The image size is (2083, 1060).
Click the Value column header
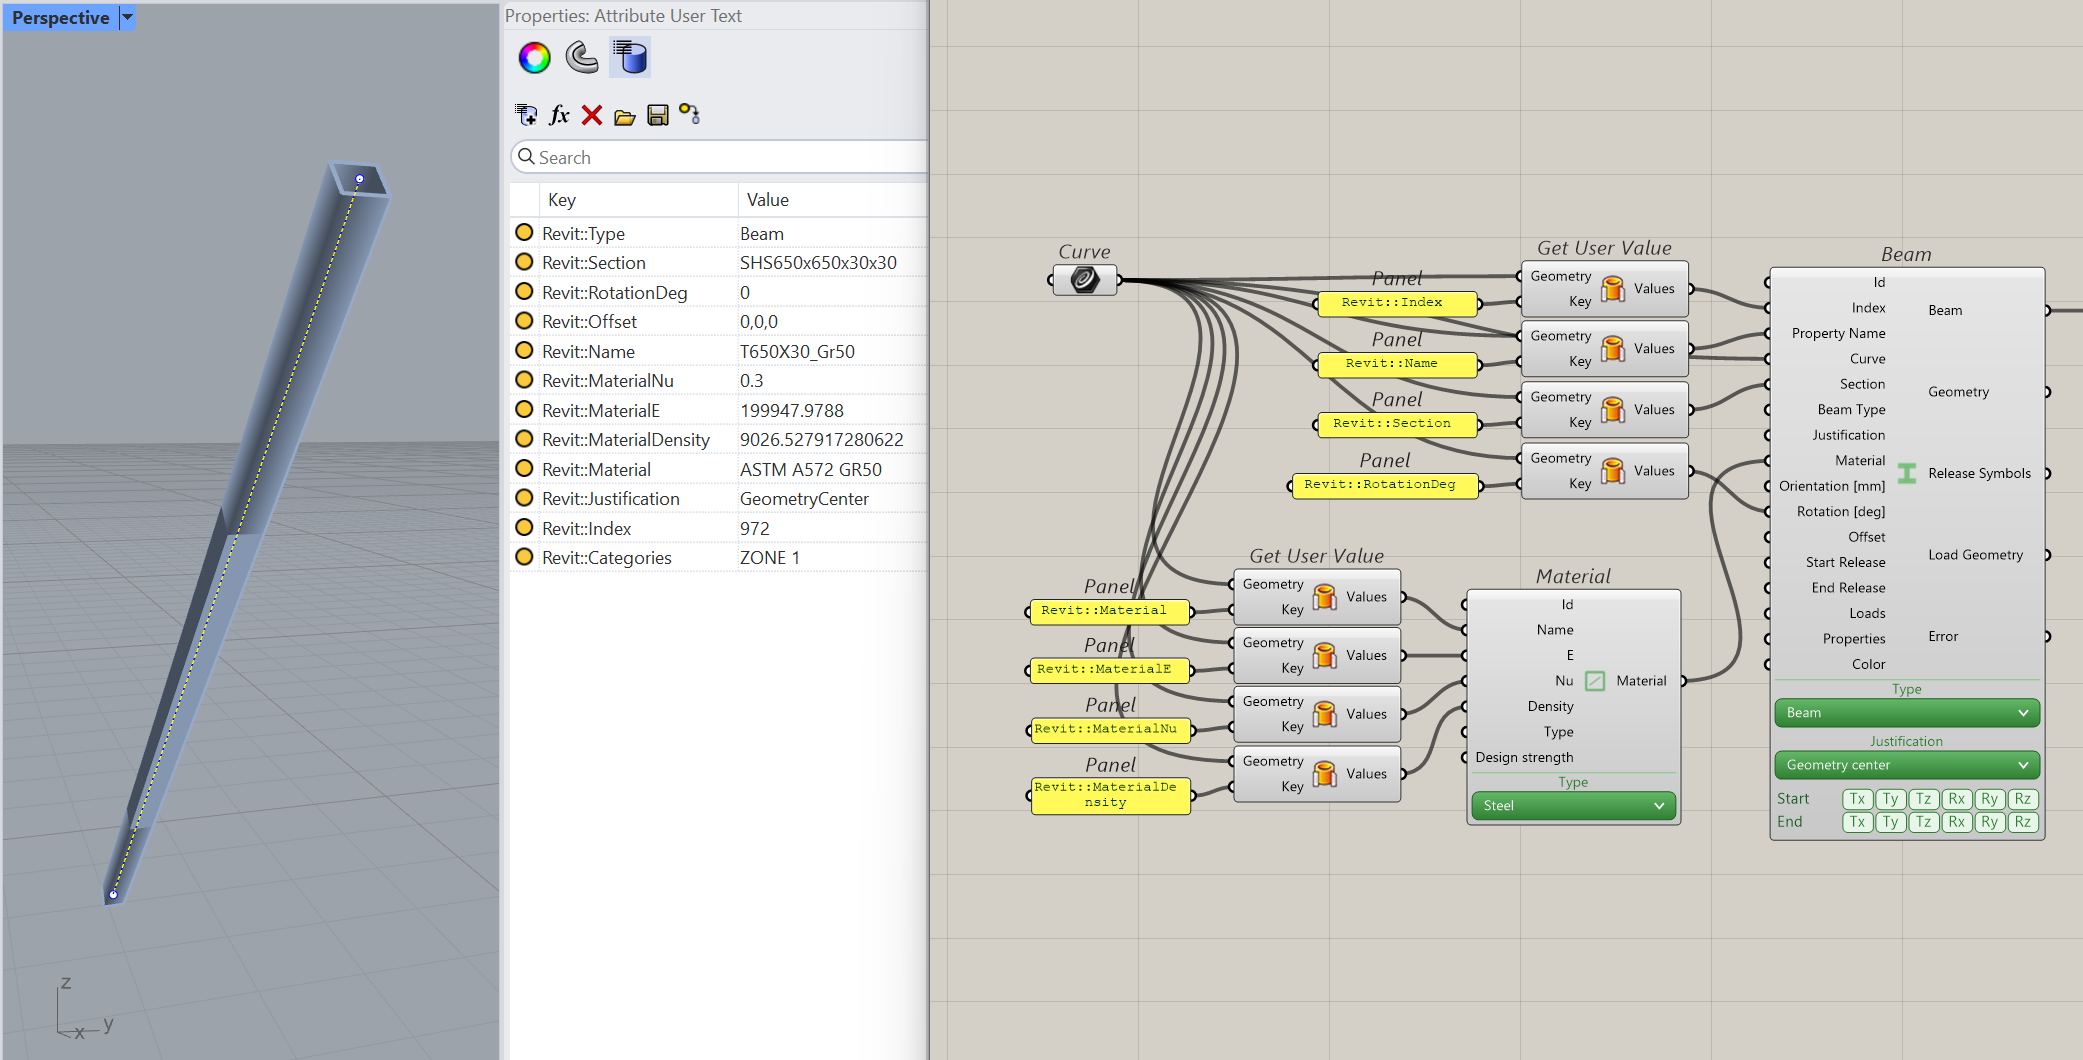(x=768, y=200)
